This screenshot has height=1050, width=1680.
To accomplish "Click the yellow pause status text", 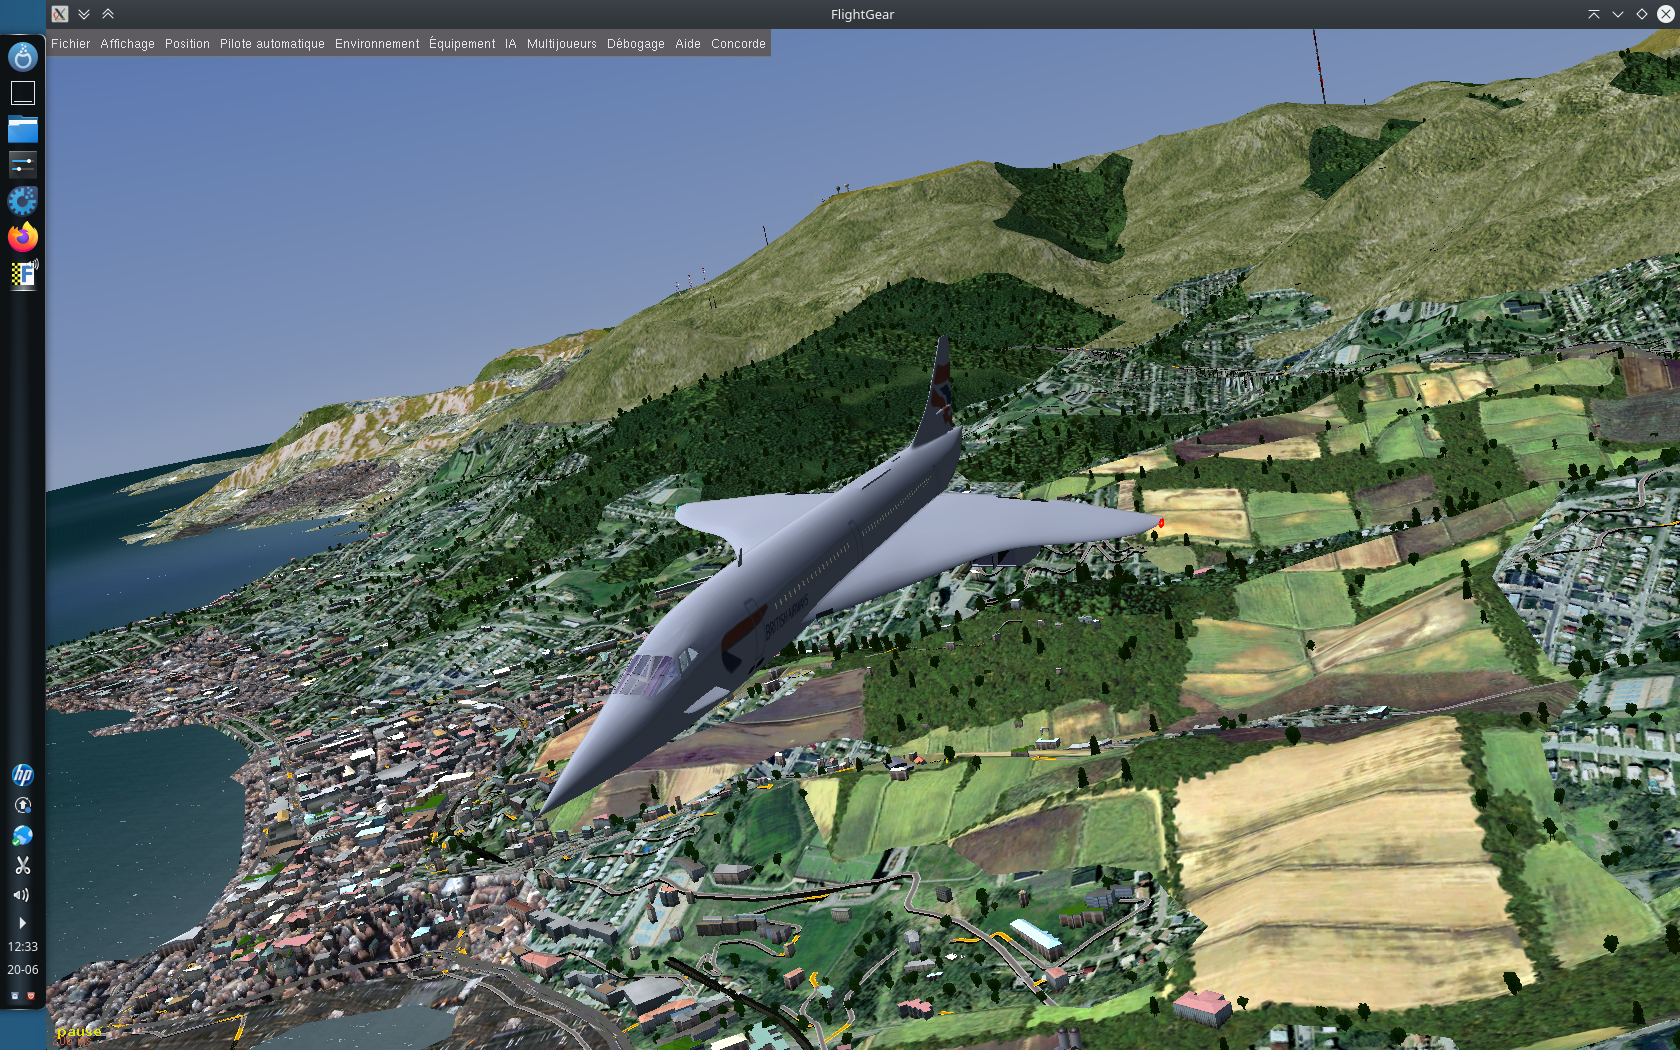I will click(79, 1032).
